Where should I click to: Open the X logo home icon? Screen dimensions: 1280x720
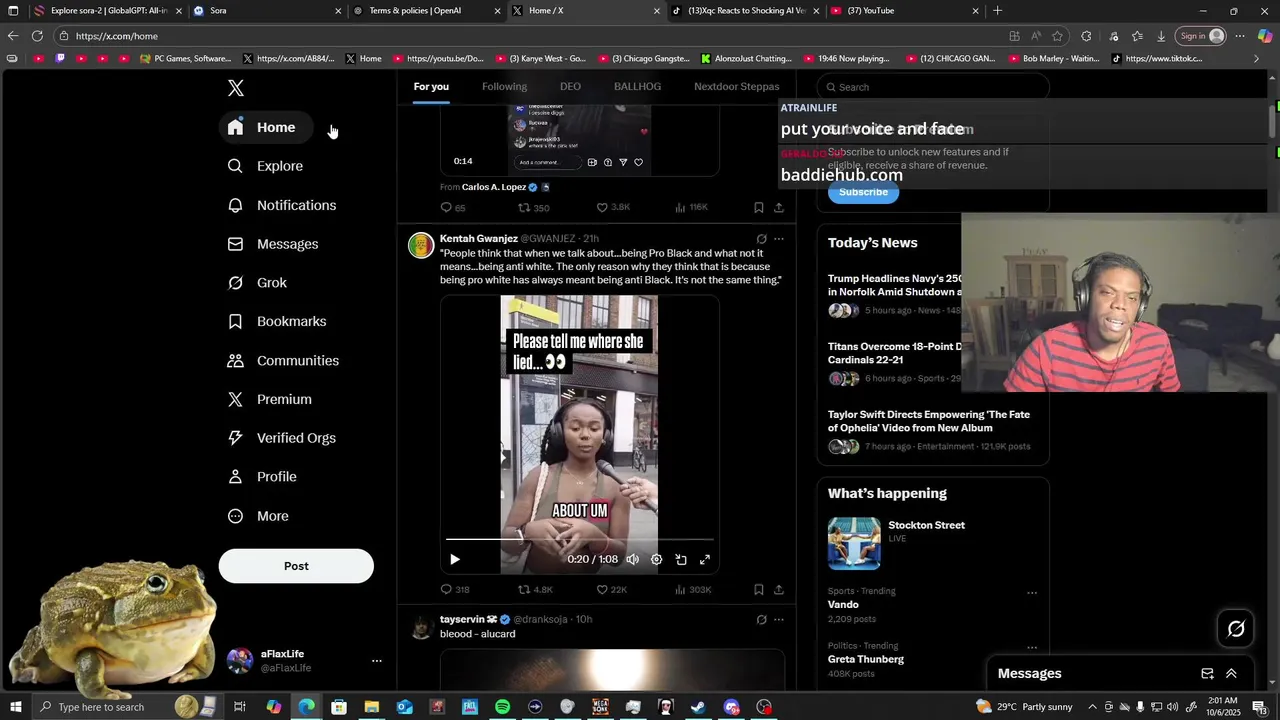point(236,88)
